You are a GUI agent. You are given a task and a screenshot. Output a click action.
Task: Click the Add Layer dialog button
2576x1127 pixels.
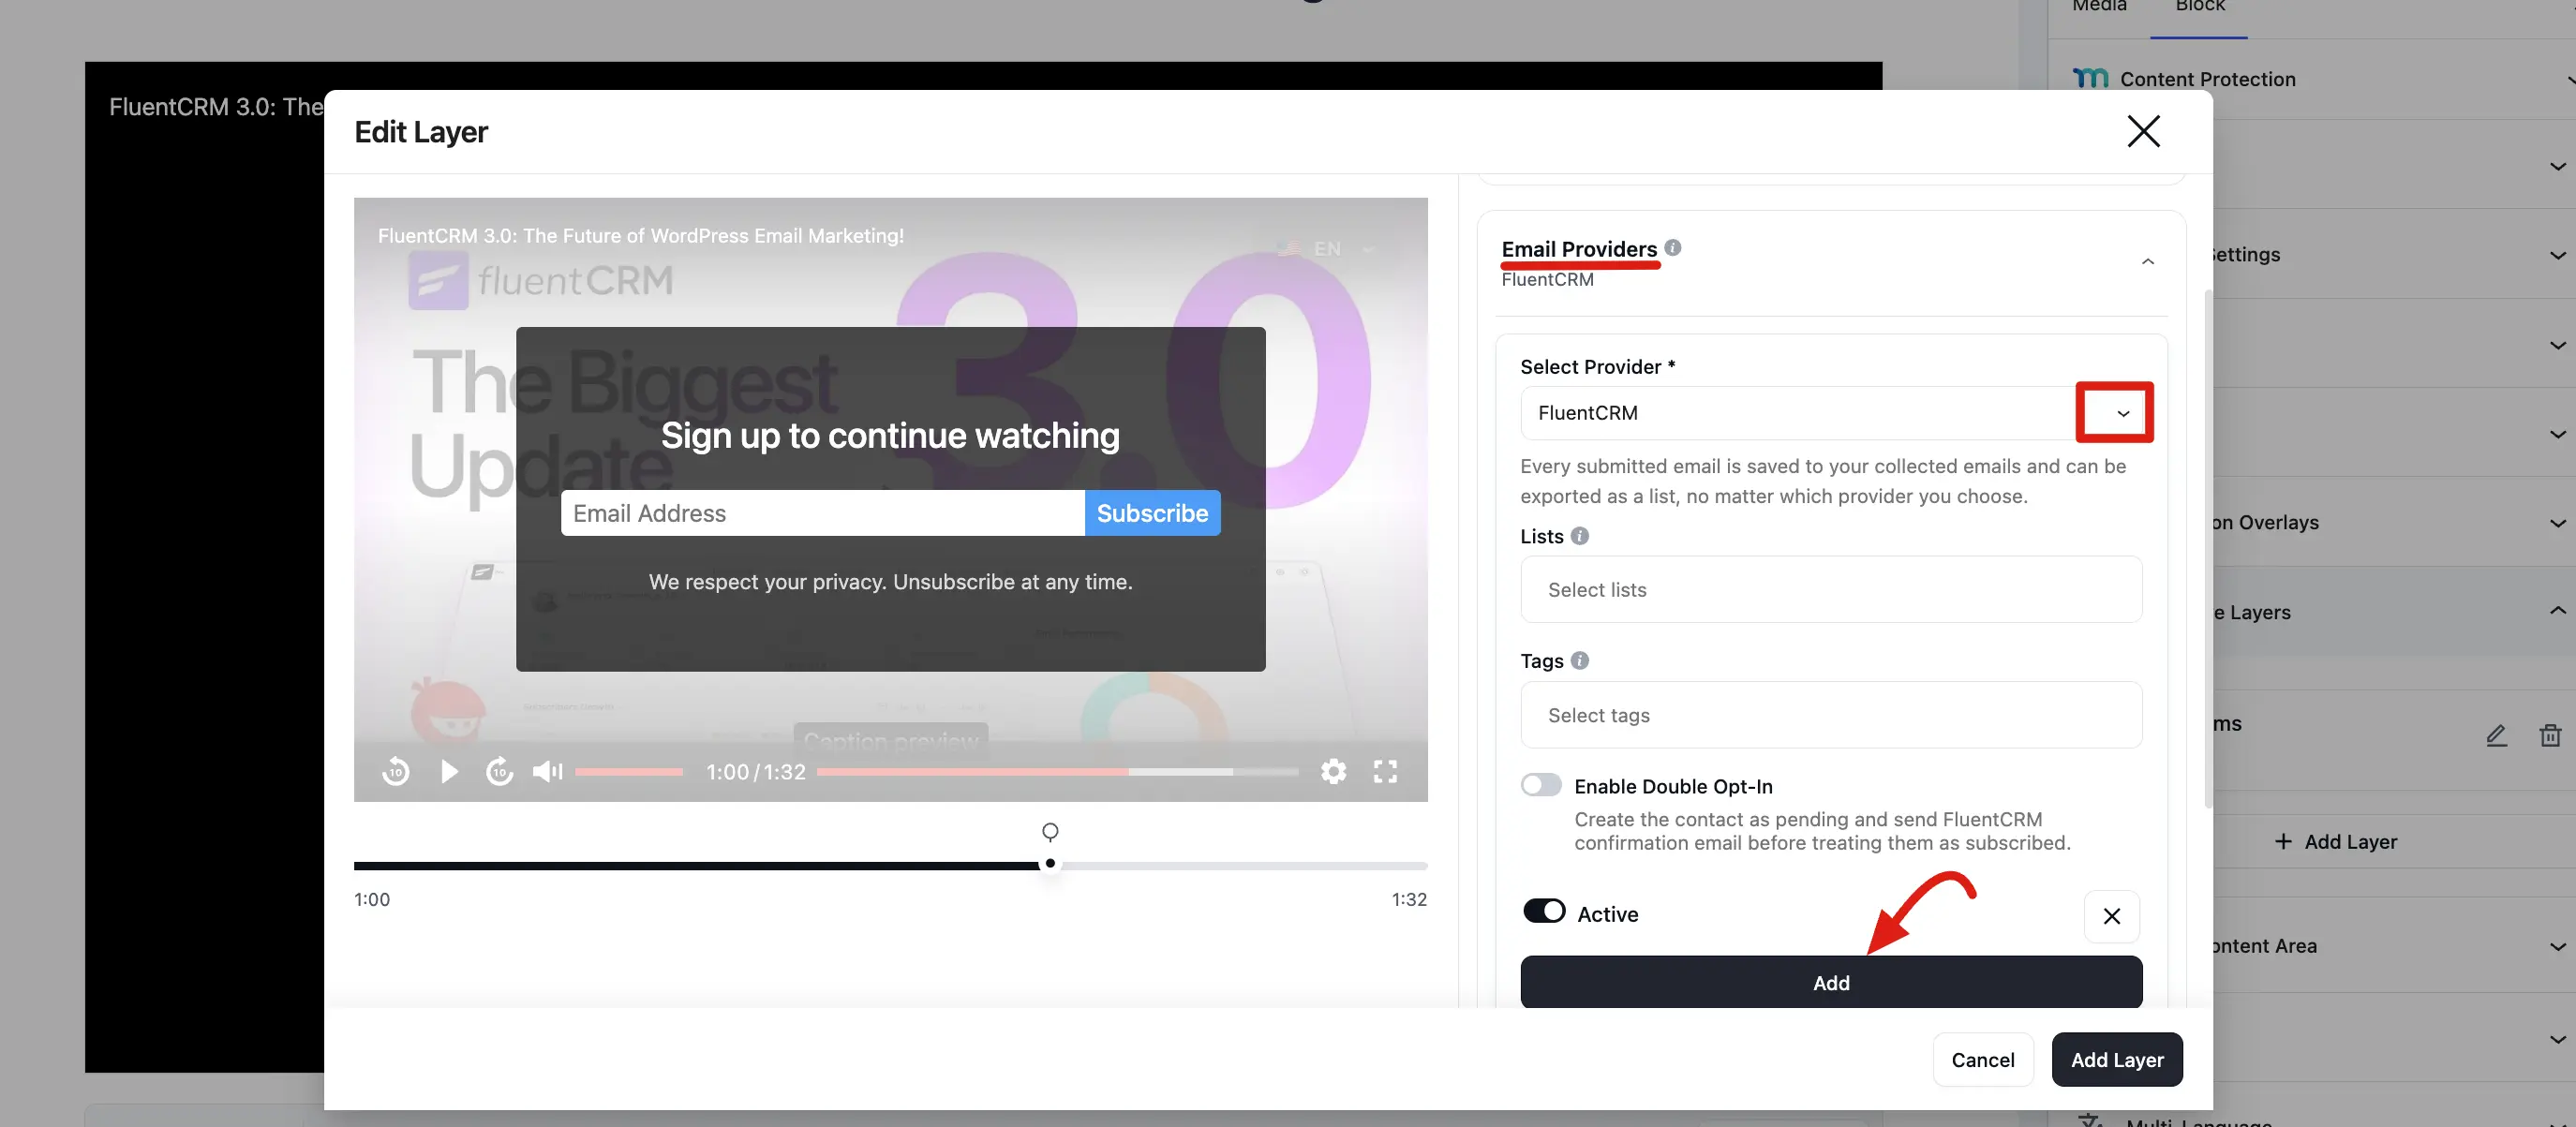[2117, 1060]
